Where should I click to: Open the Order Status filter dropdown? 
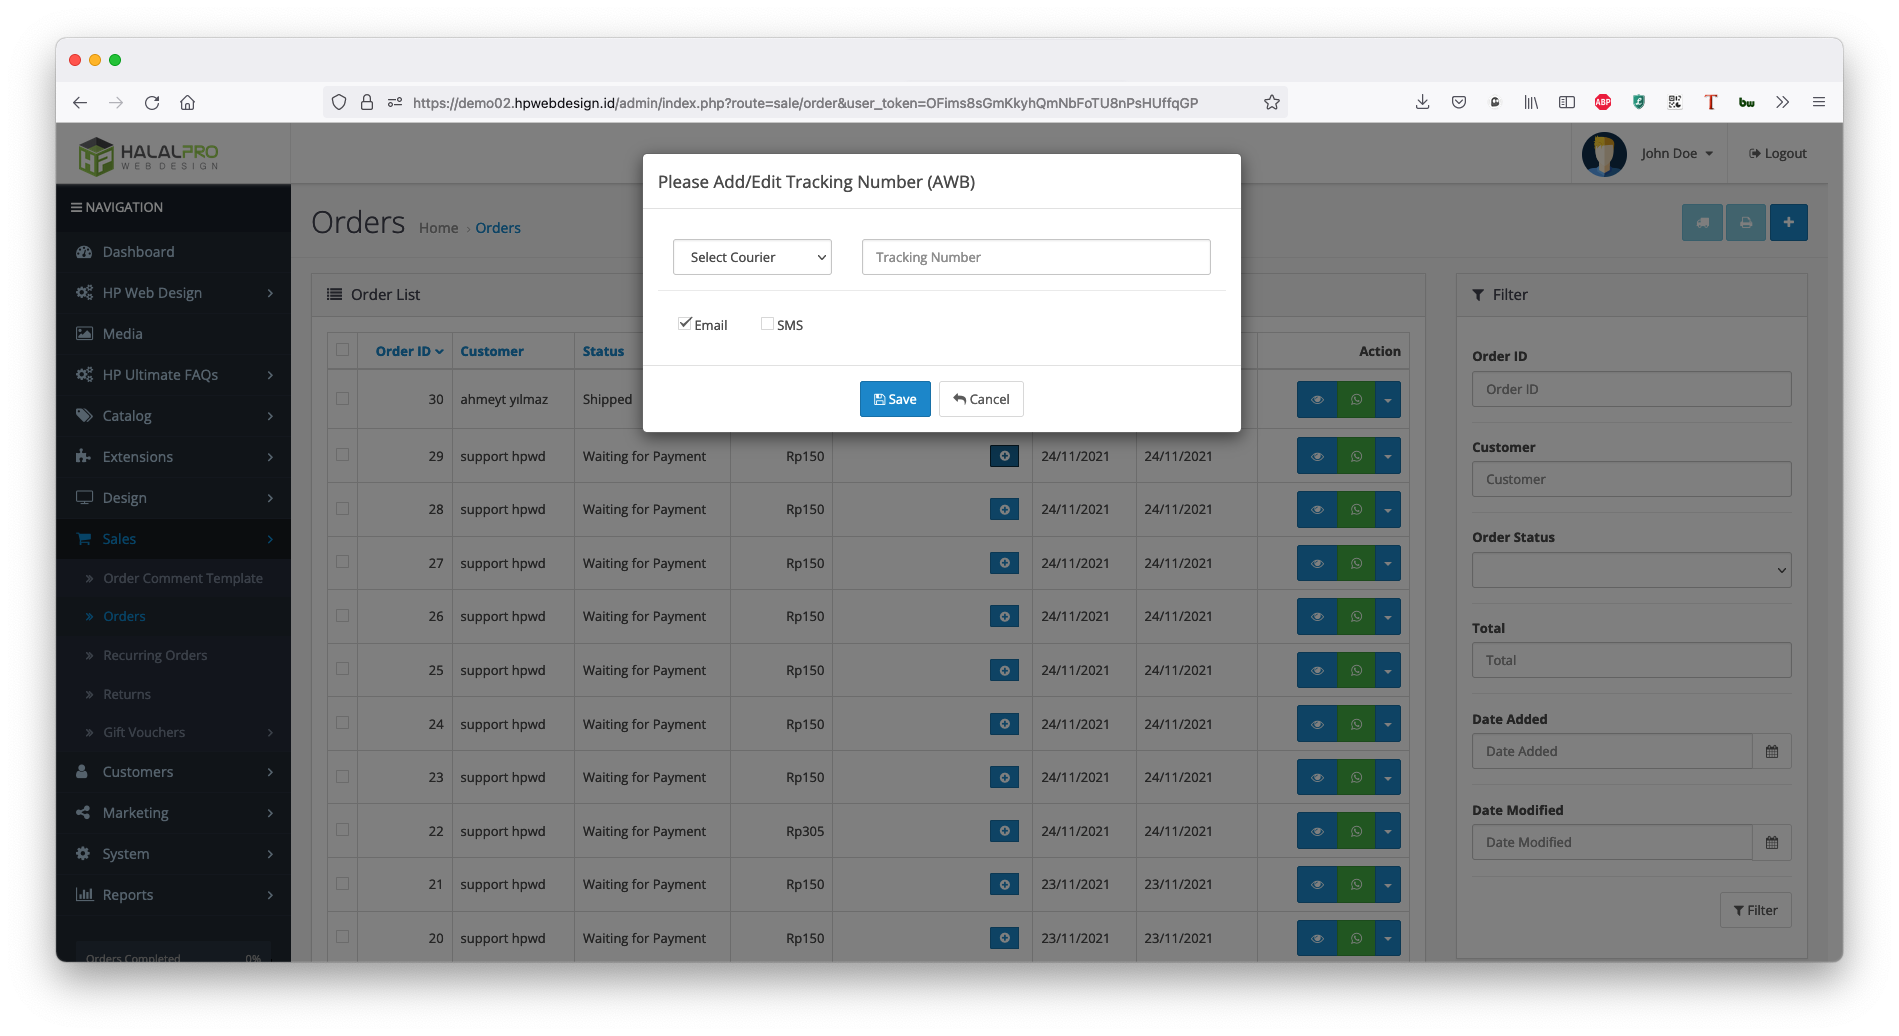click(x=1631, y=570)
